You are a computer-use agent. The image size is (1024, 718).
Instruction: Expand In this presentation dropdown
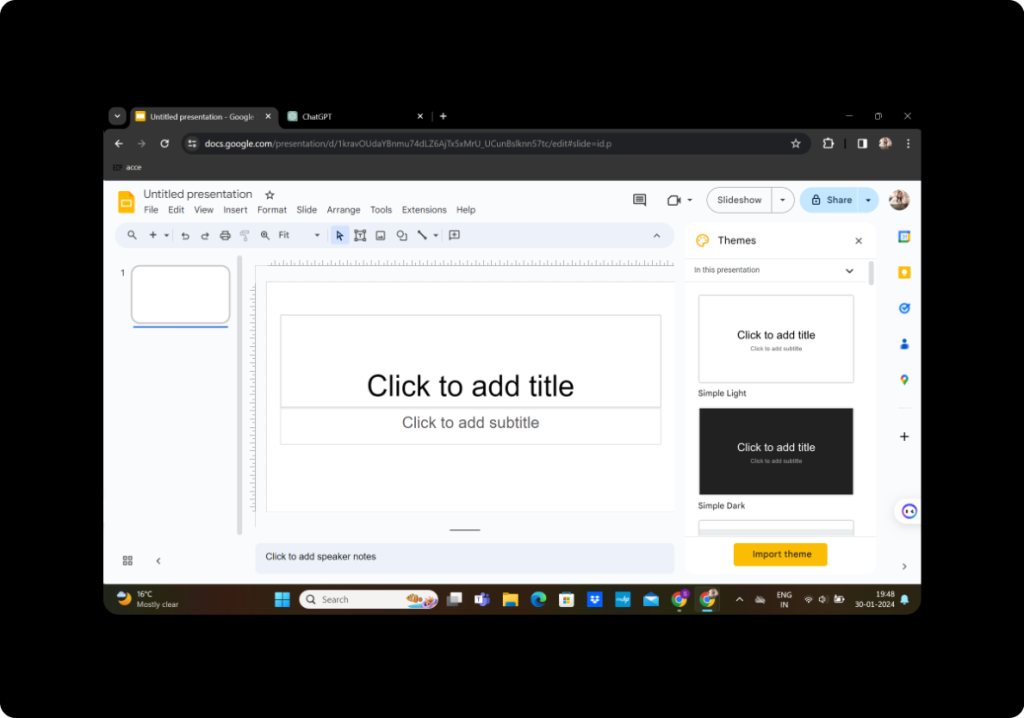[775, 270]
